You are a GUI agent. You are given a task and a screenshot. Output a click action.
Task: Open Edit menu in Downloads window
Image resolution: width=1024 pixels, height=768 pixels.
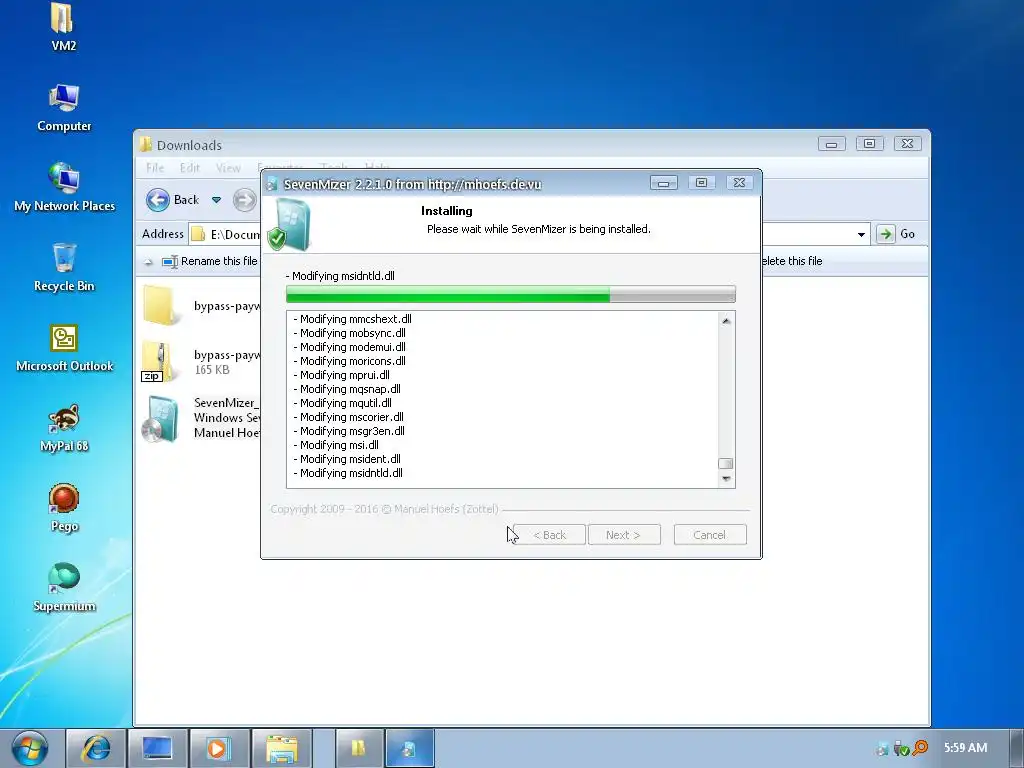(189, 168)
